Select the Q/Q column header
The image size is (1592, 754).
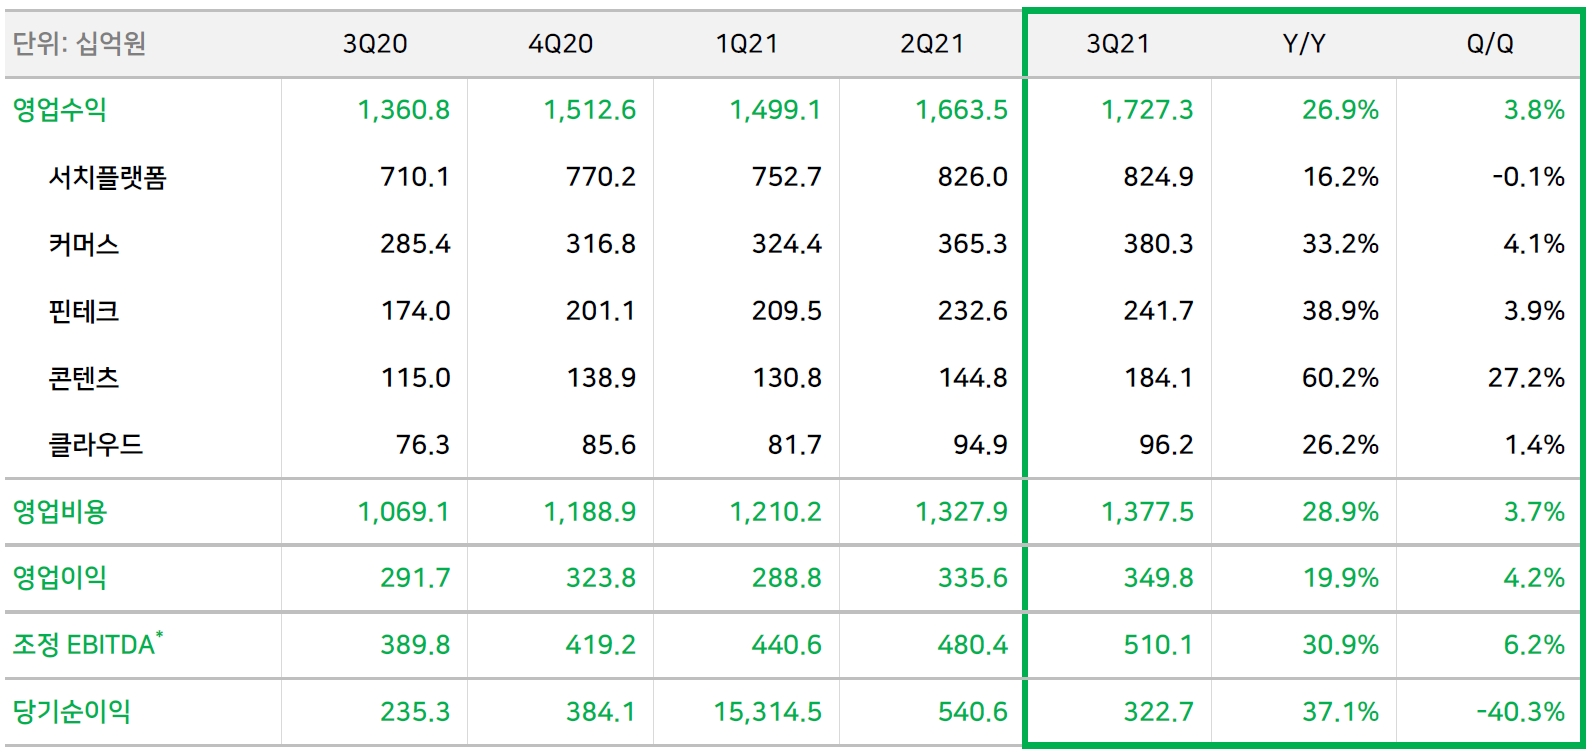[1490, 44]
